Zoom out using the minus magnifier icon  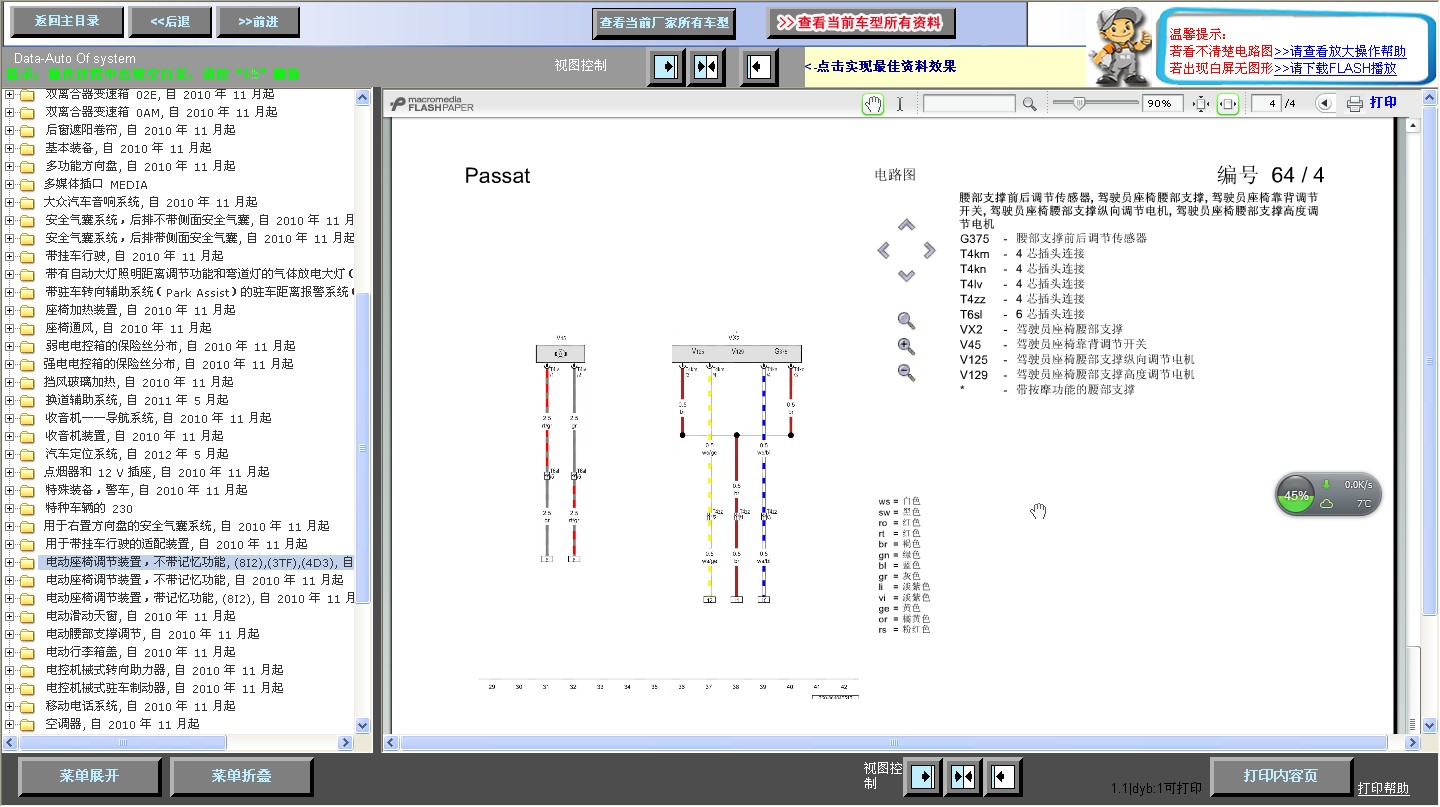(906, 373)
